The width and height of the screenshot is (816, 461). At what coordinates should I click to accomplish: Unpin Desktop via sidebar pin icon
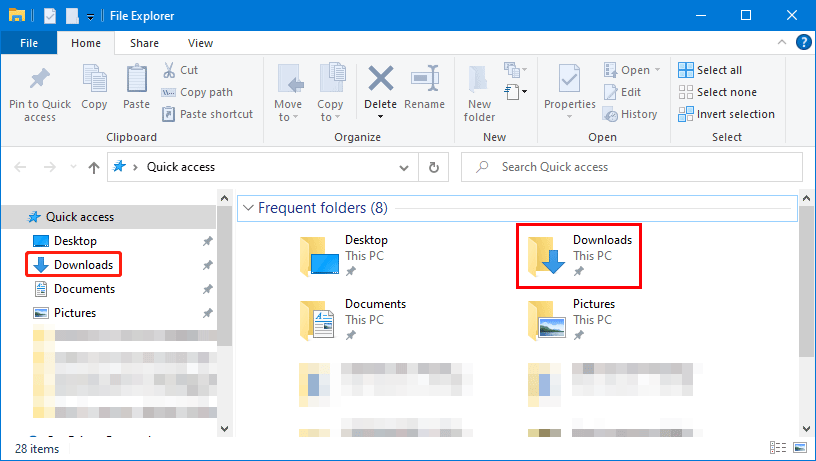click(208, 241)
